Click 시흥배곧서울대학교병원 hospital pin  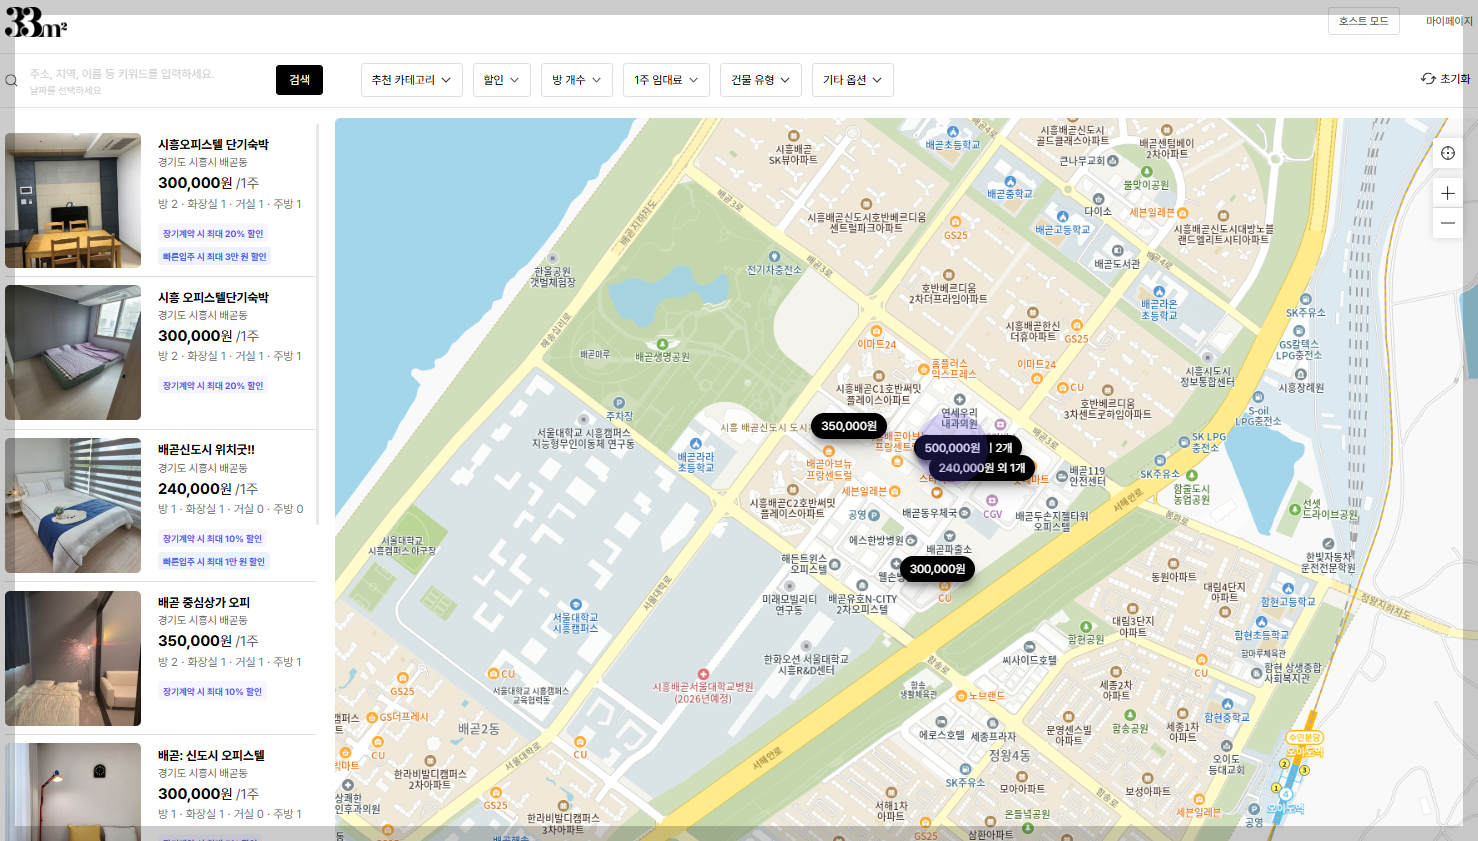tap(703, 674)
